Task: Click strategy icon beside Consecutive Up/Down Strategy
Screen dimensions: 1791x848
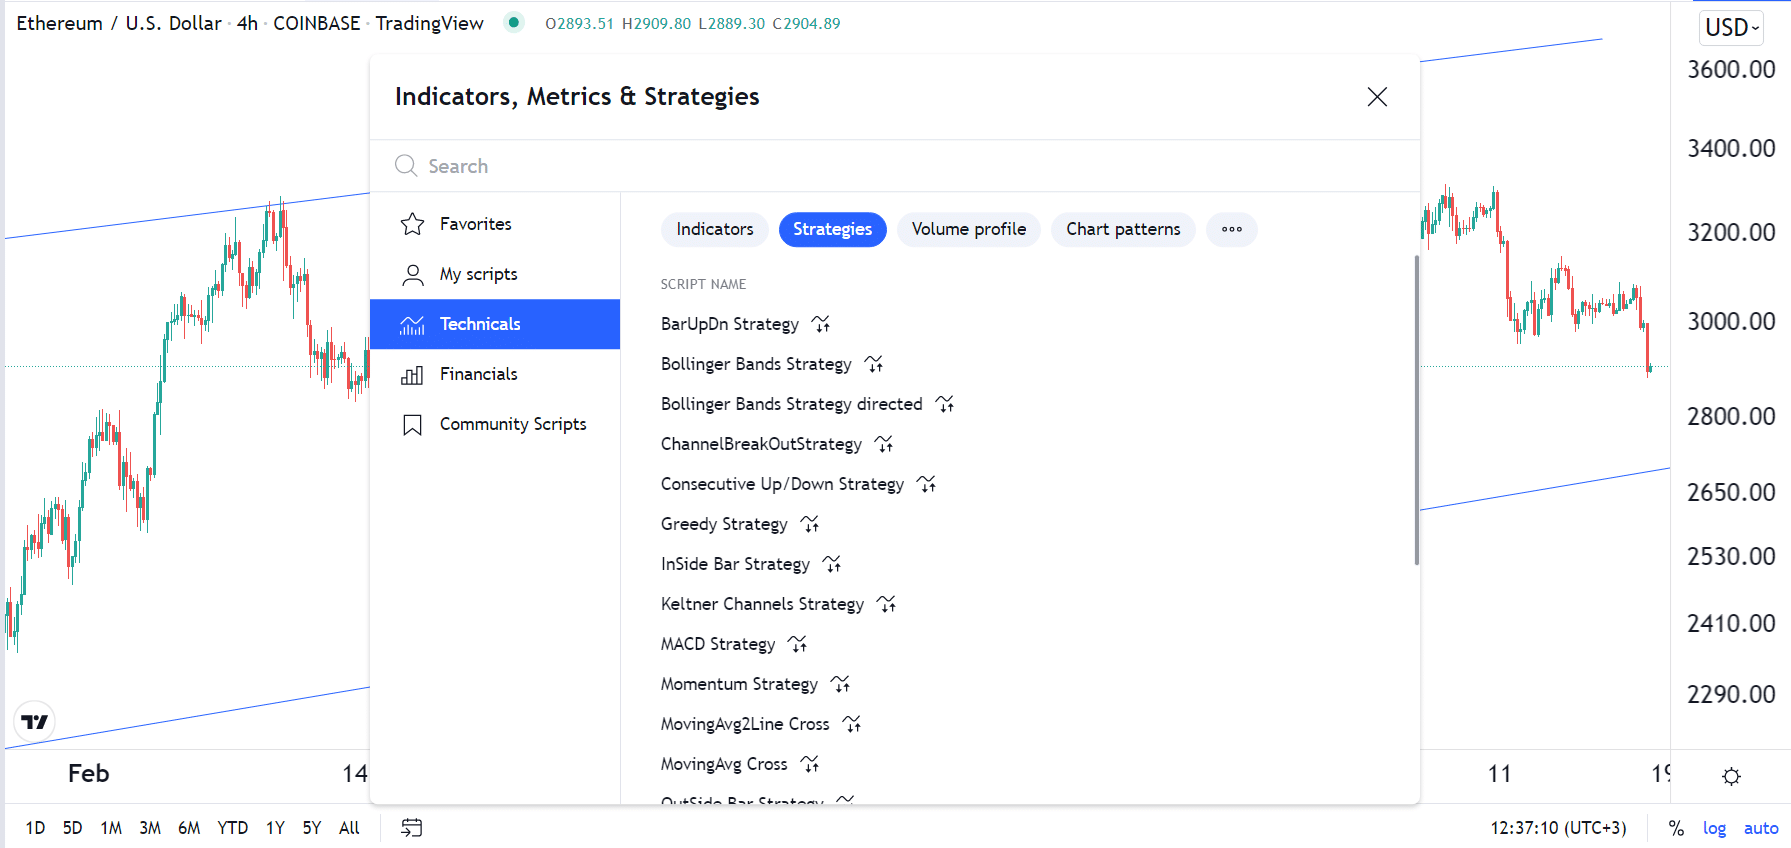Action: pos(927,484)
